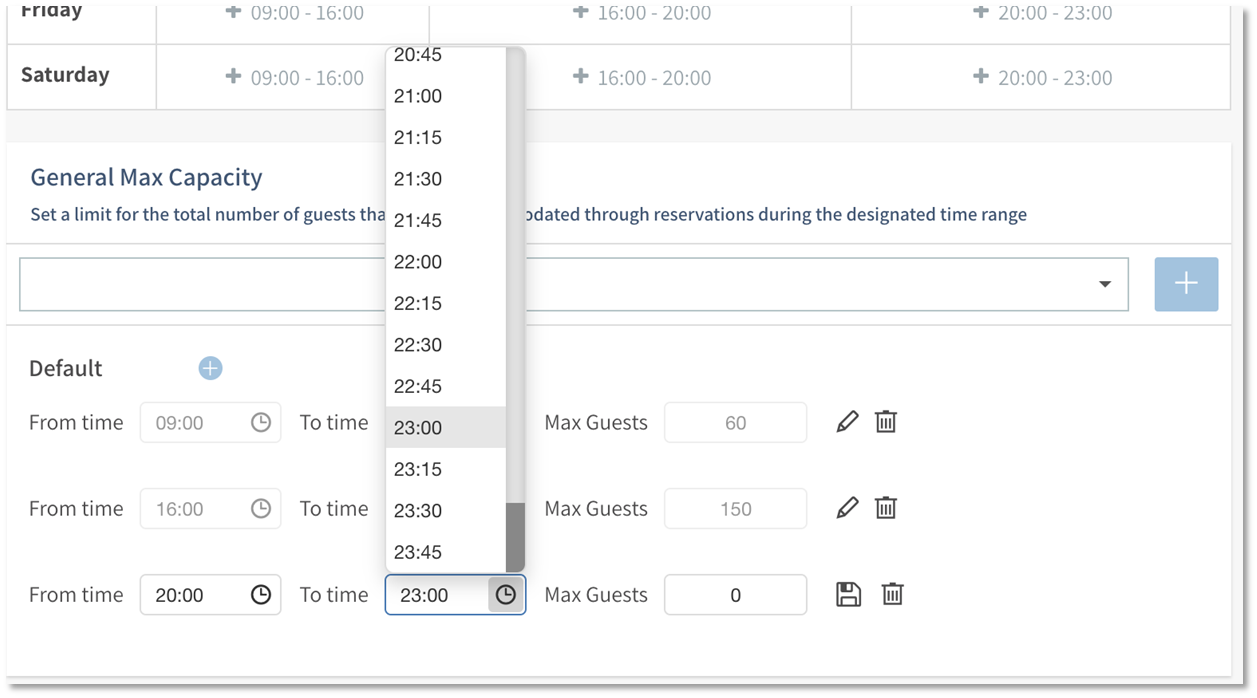The image size is (1257, 698).
Task: Delete the row with 60 Max Guests
Action: [x=886, y=422]
